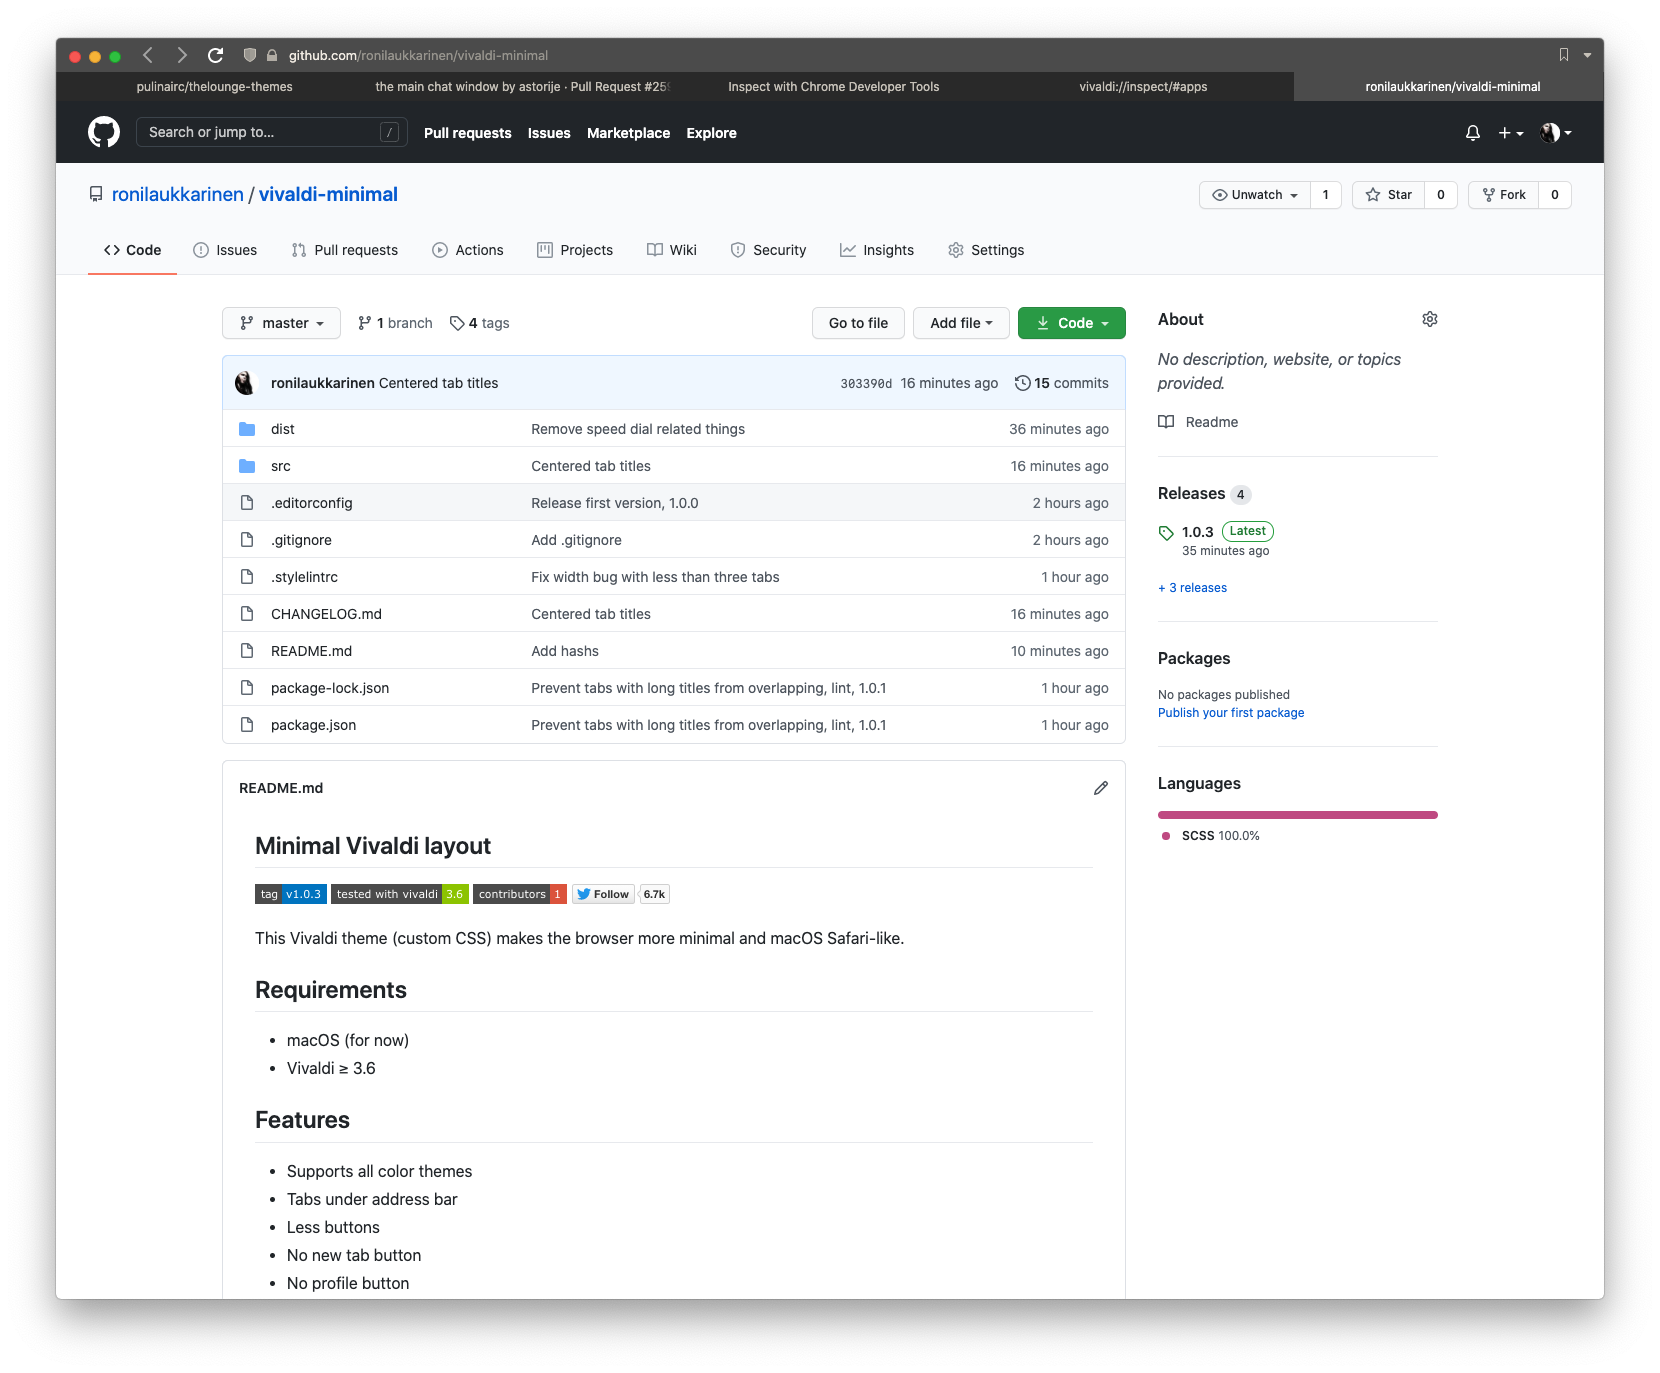The width and height of the screenshot is (1660, 1373).
Task: Click the commit hash 303390d
Action: click(x=866, y=384)
